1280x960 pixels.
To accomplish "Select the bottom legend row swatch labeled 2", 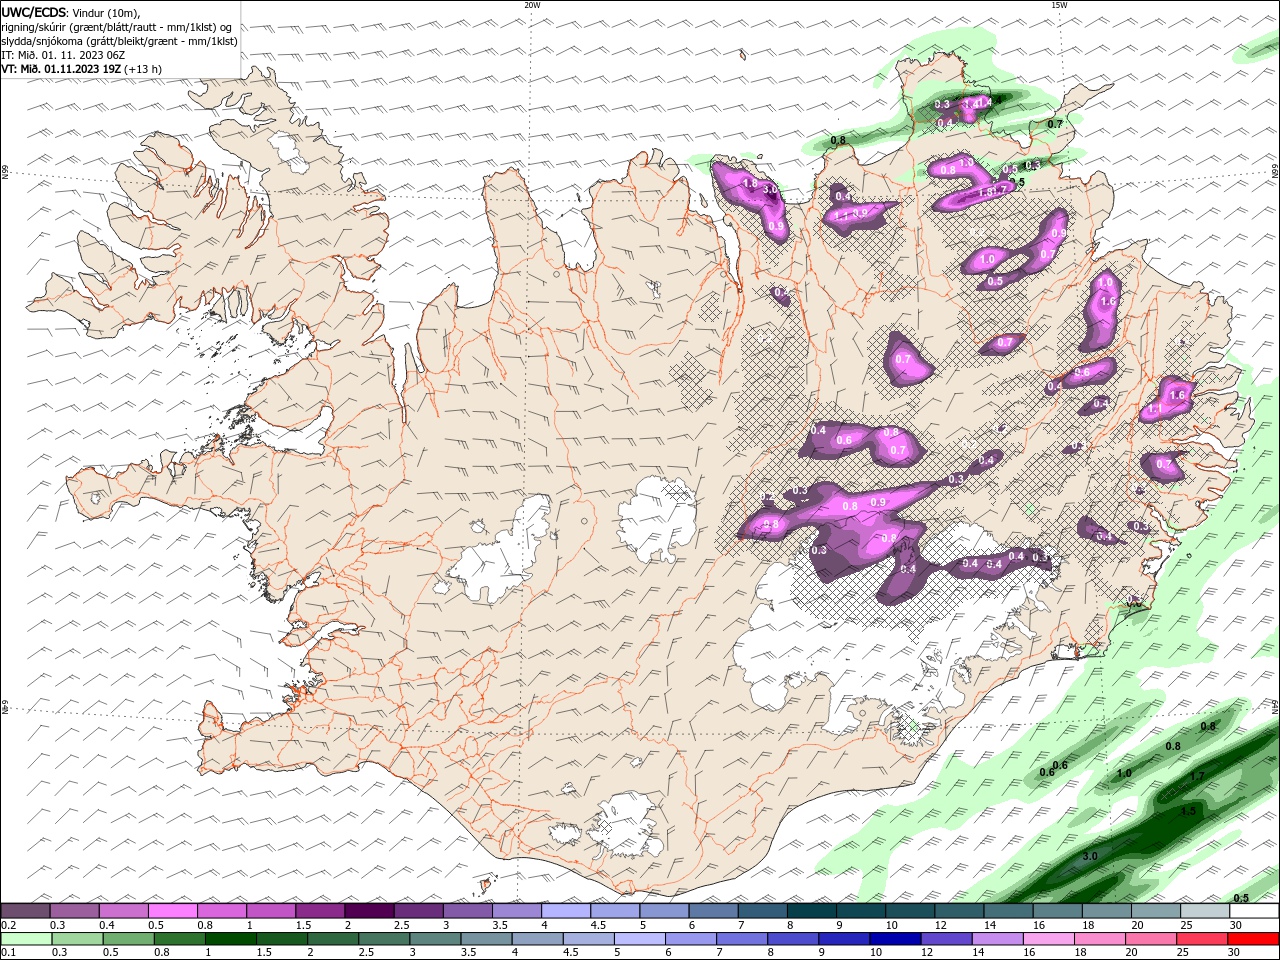I will coord(332,939).
